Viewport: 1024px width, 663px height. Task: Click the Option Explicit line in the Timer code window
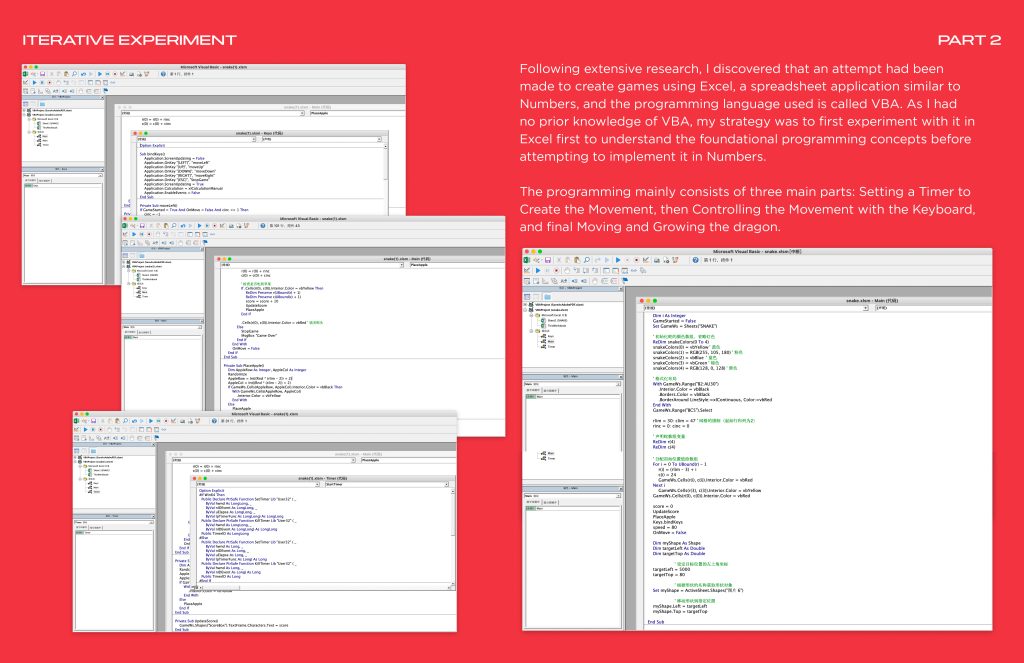[x=212, y=491]
